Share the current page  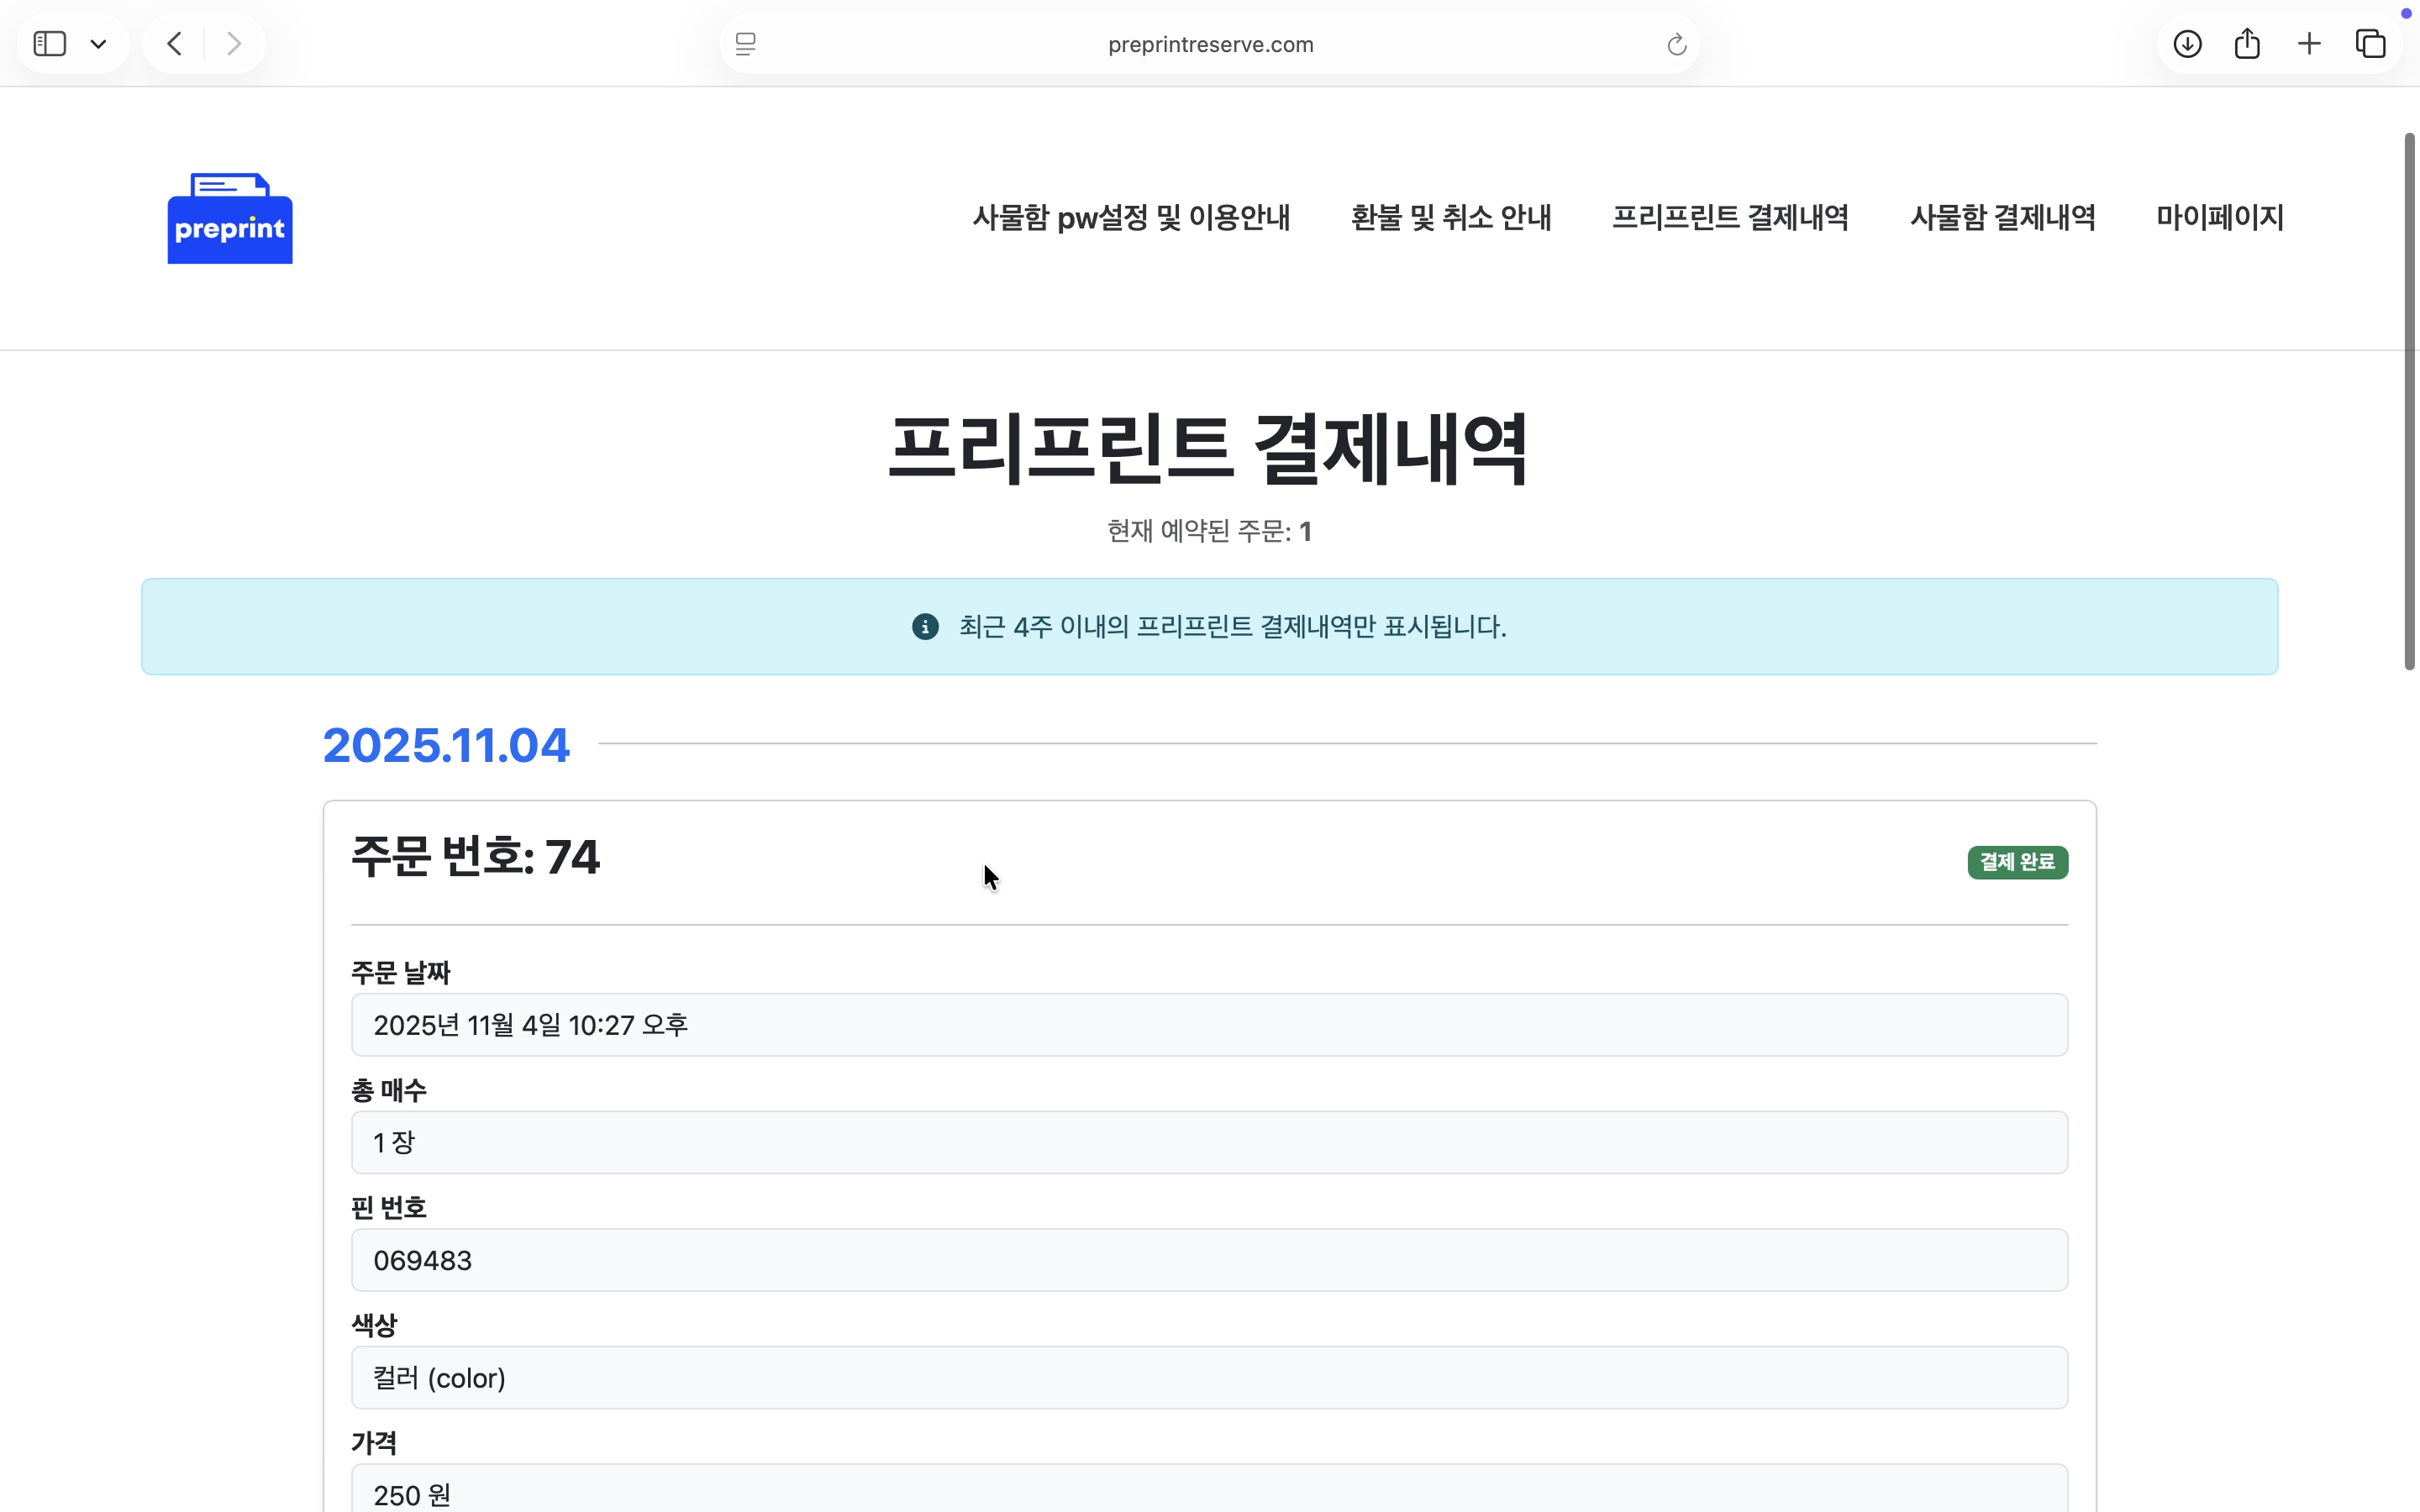[x=2246, y=43]
